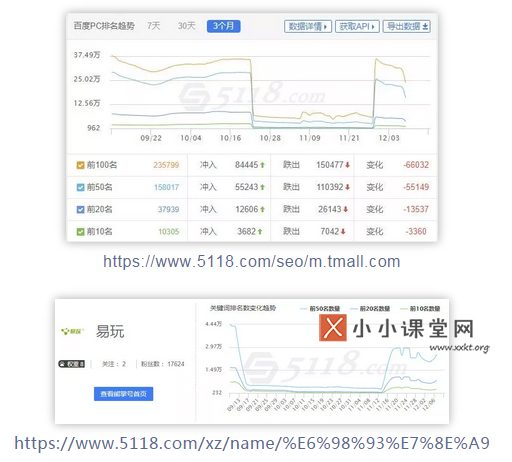Click the green up arrow beside 12606
The width and height of the screenshot is (512, 462).
[262, 209]
